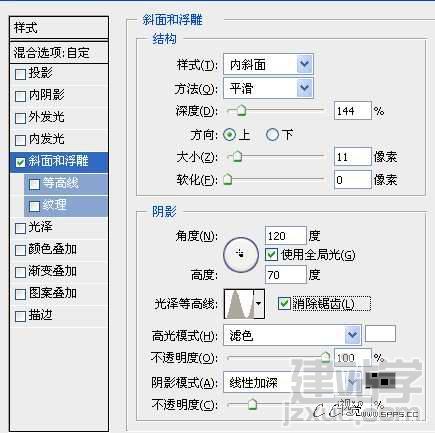Open the 光泽等高线 contour thumbnail picker
This screenshot has height=433, width=435.
[240, 304]
